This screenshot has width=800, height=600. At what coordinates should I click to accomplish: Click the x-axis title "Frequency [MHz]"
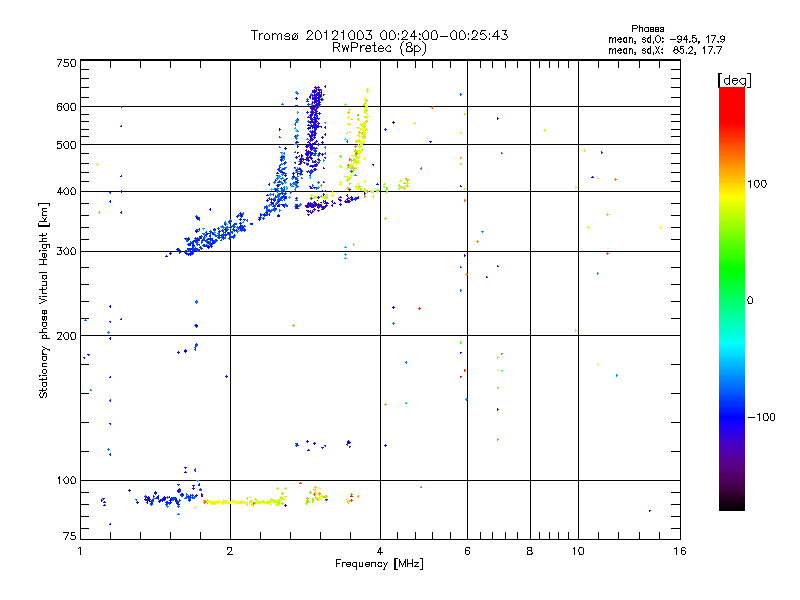pyautogui.click(x=379, y=564)
